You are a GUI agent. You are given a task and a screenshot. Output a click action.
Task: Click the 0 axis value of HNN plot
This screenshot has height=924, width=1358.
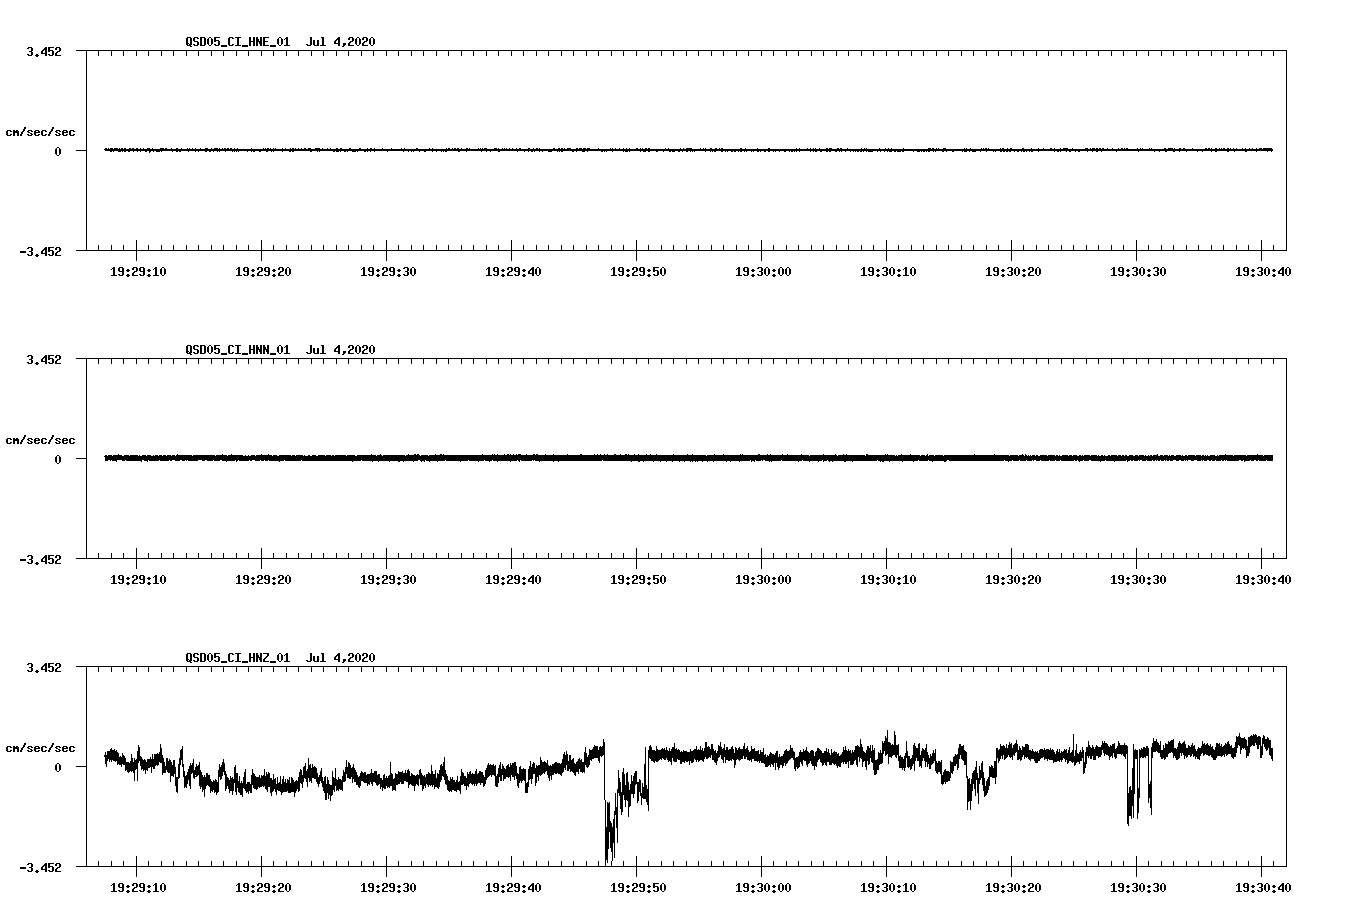58,459
